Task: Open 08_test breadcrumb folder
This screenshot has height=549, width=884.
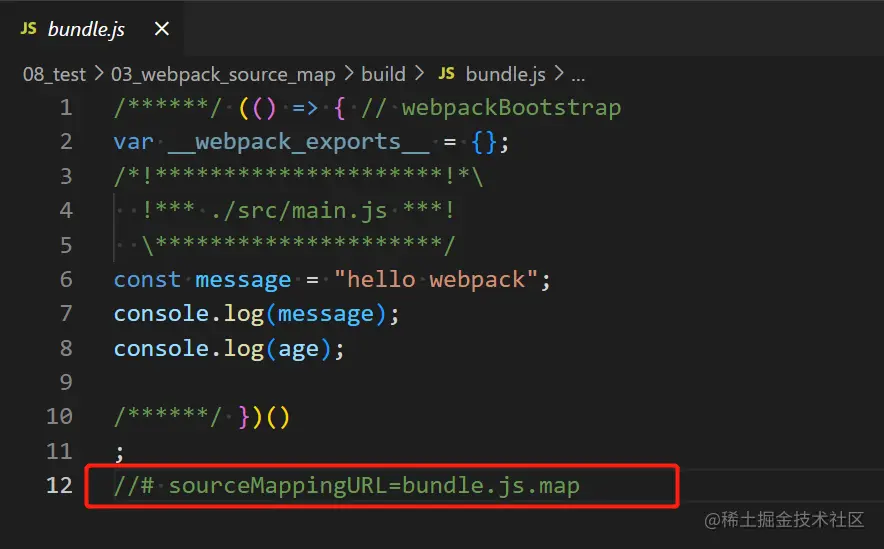Action: pos(54,74)
